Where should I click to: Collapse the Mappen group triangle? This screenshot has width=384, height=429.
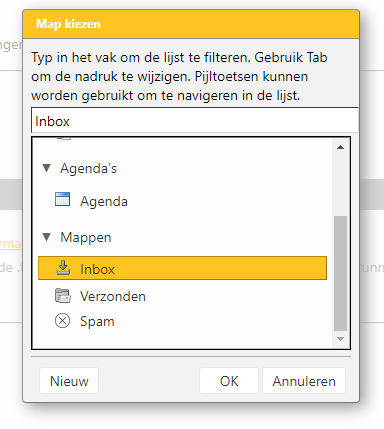pos(47,237)
